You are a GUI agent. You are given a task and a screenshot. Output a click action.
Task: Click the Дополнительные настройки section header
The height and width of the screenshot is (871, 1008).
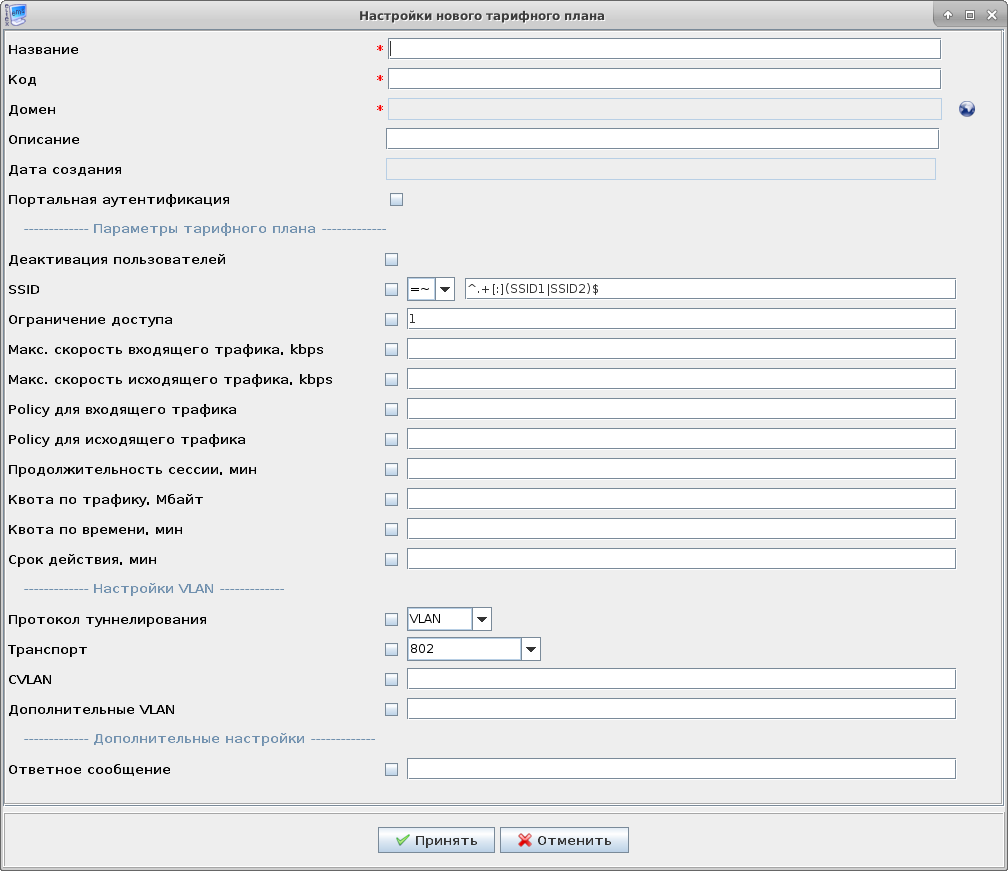tap(199, 739)
